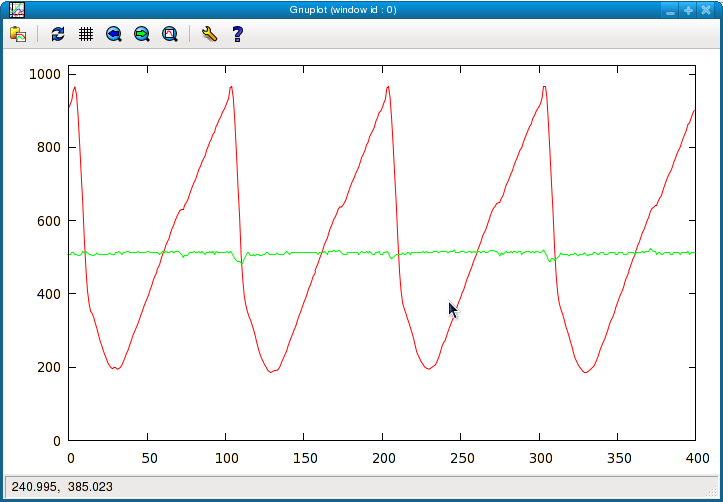The image size is (723, 502).
Task: Close the Gnuplot window
Action: coord(706,10)
